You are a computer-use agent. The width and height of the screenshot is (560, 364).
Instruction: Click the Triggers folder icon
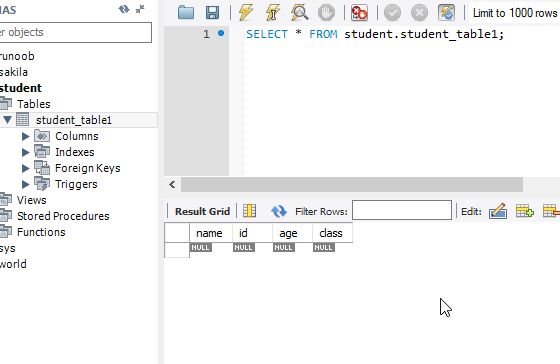click(42, 184)
